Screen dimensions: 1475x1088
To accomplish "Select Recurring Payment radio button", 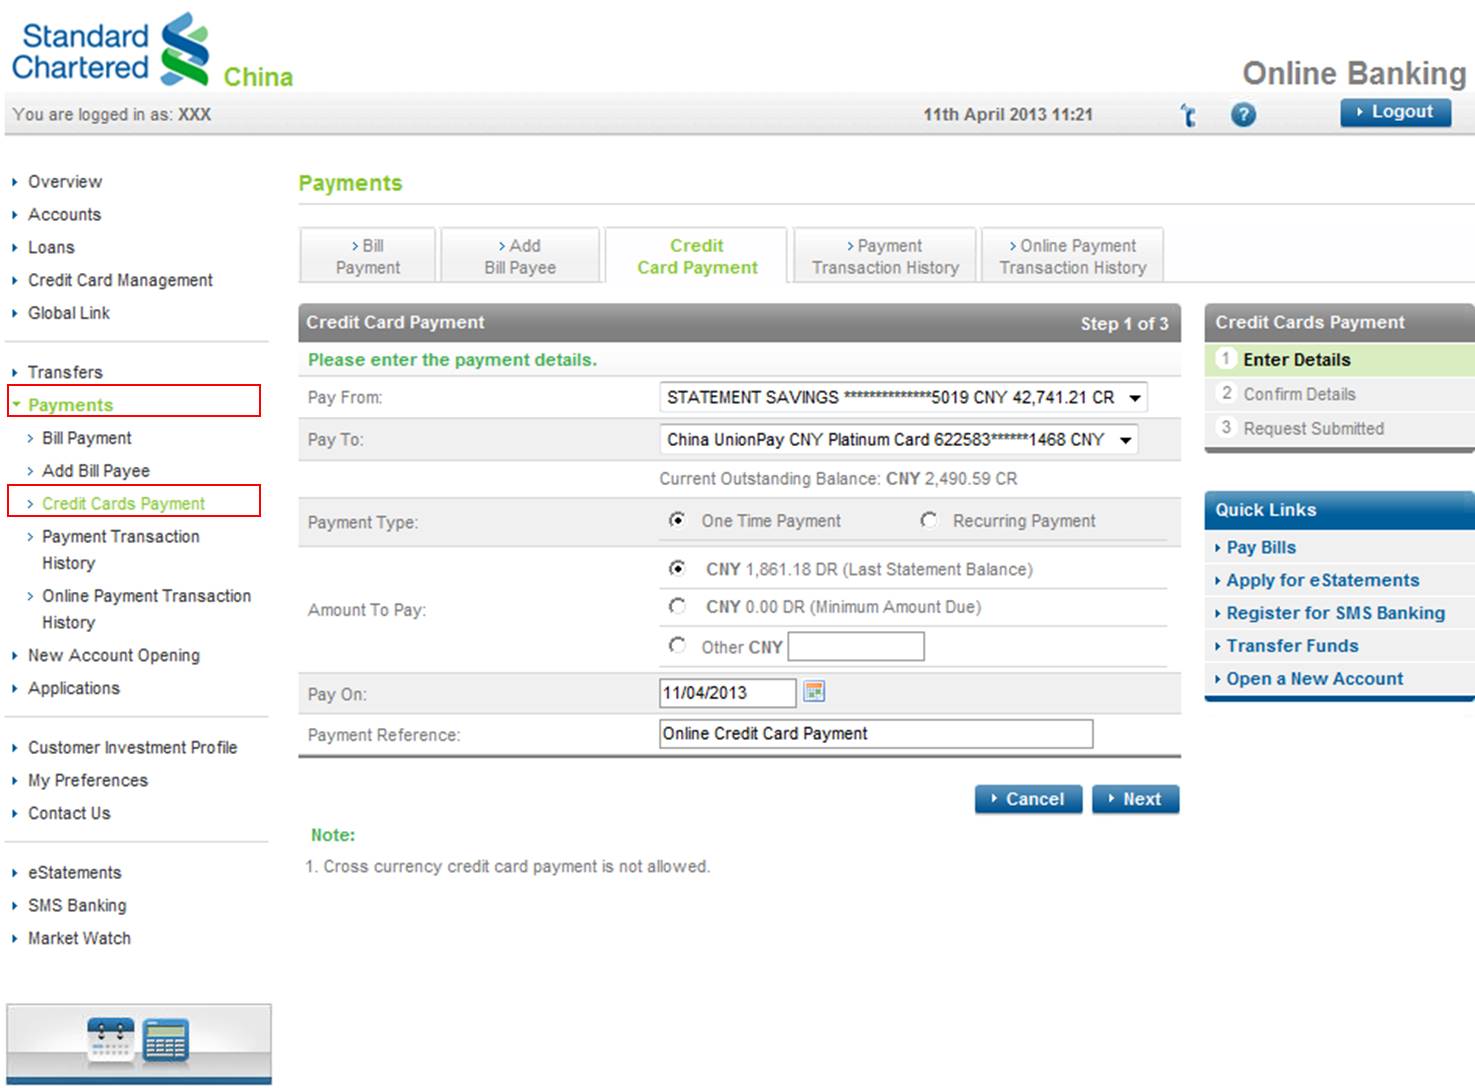I will (929, 520).
